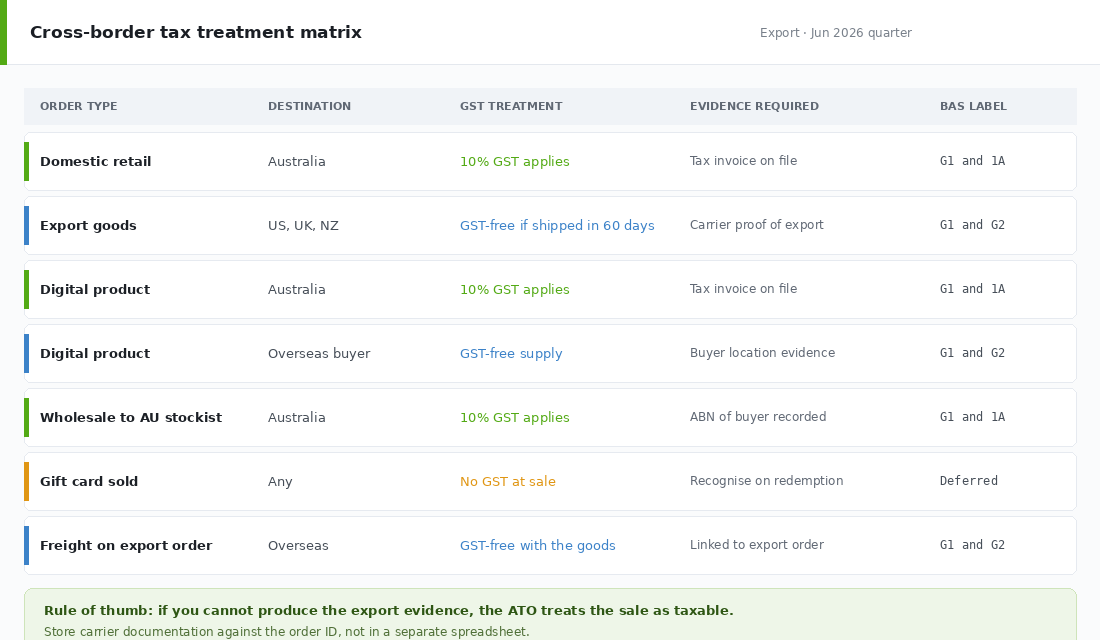Viewport: 1100px width, 640px height.
Task: Click 'Export · Jun 2026 quarter' label
Action: [836, 33]
